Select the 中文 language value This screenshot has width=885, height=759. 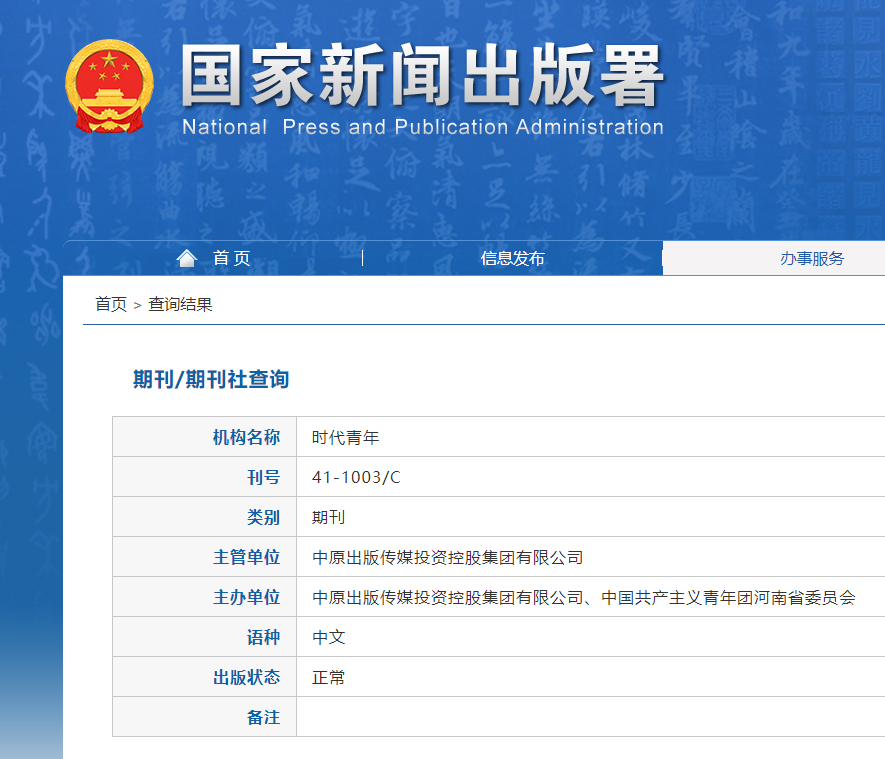click(328, 638)
